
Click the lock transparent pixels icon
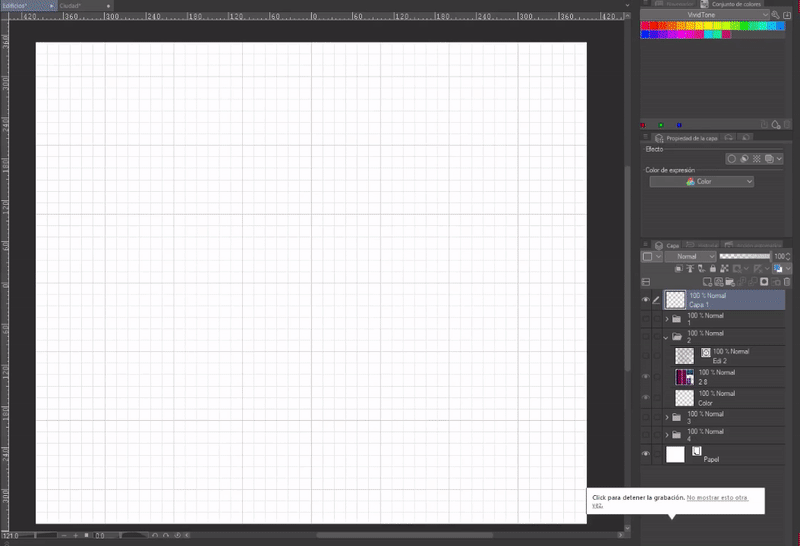coord(724,268)
